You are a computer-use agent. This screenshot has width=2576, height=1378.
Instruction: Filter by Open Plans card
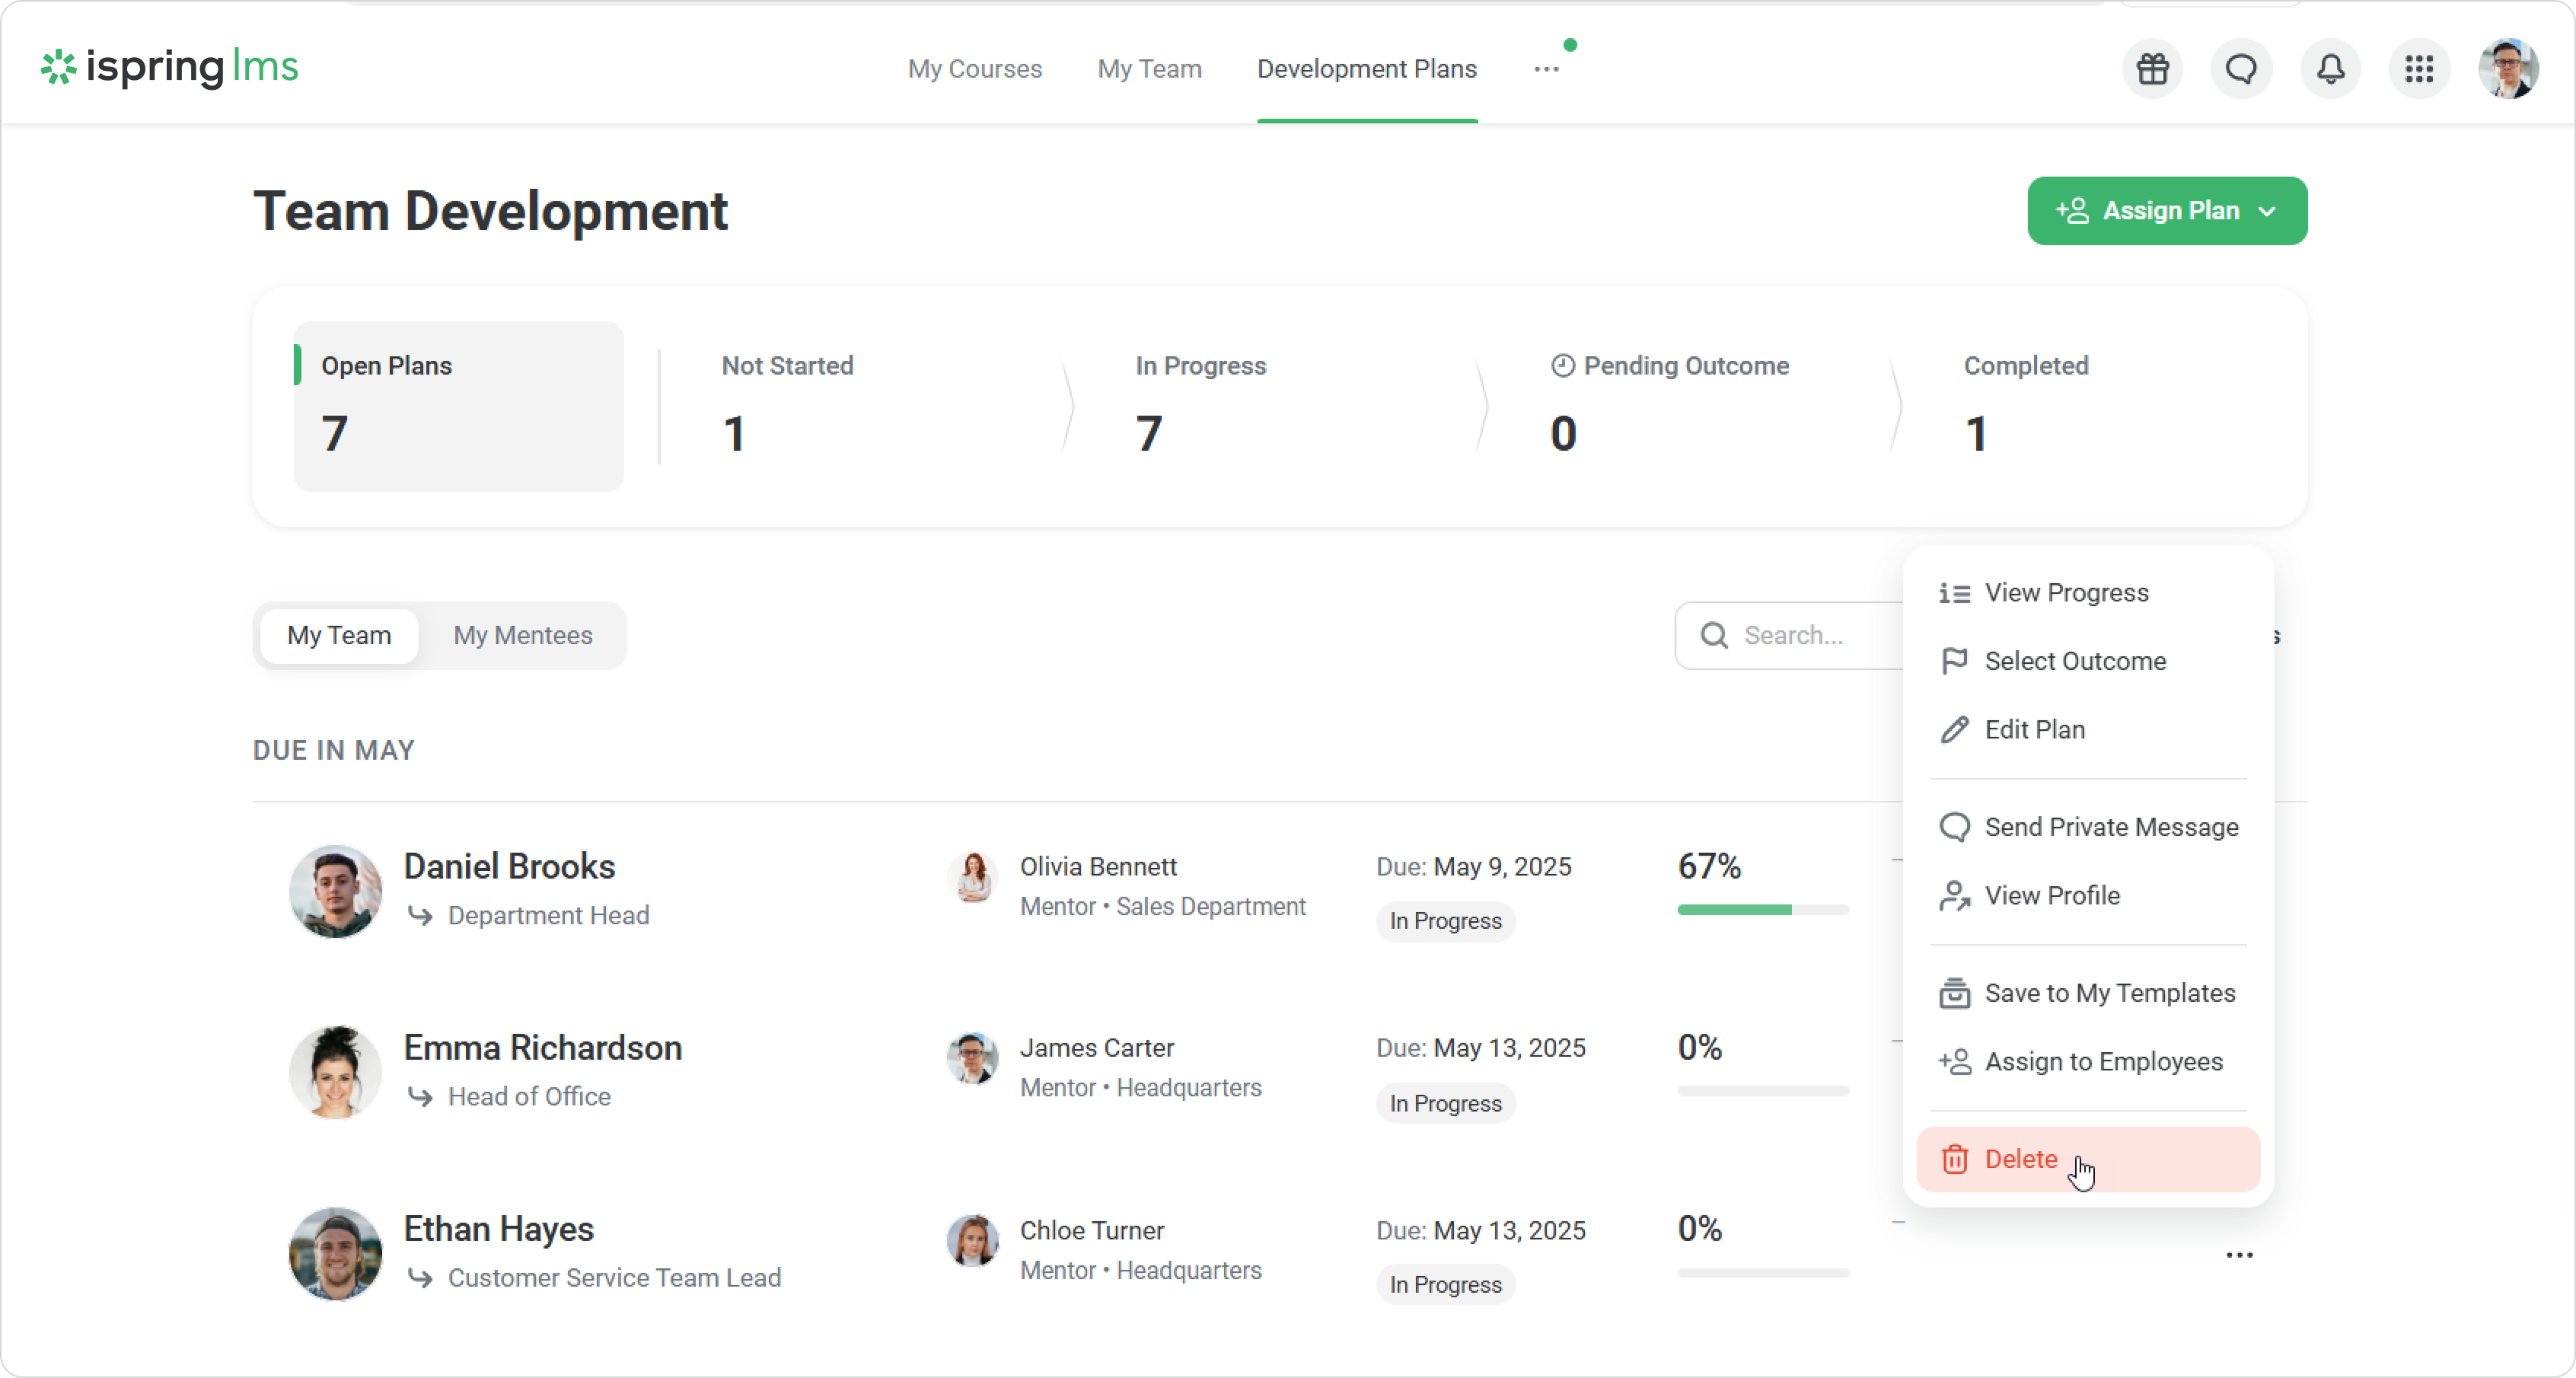pos(458,406)
